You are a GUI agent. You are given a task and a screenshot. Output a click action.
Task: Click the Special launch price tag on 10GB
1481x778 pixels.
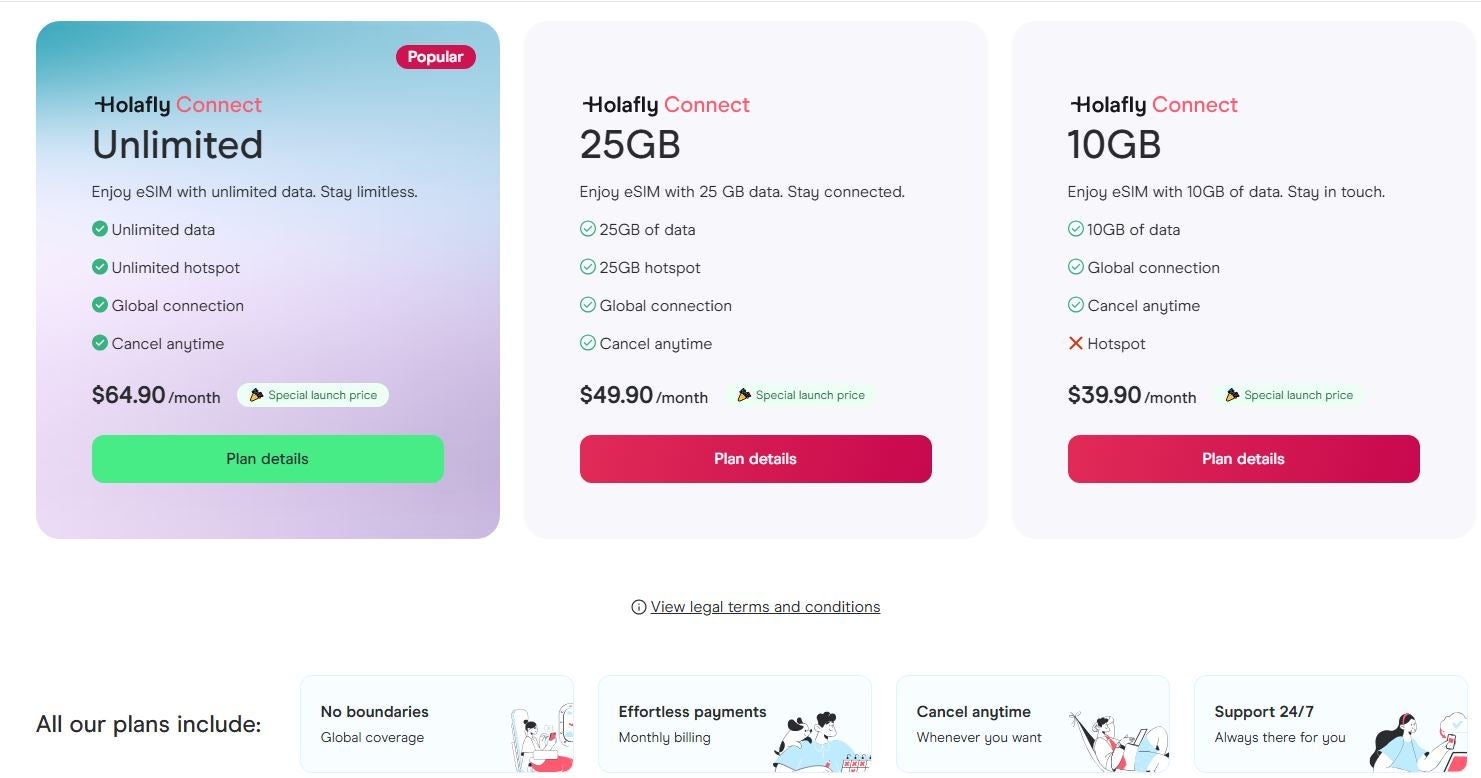(x=1289, y=395)
